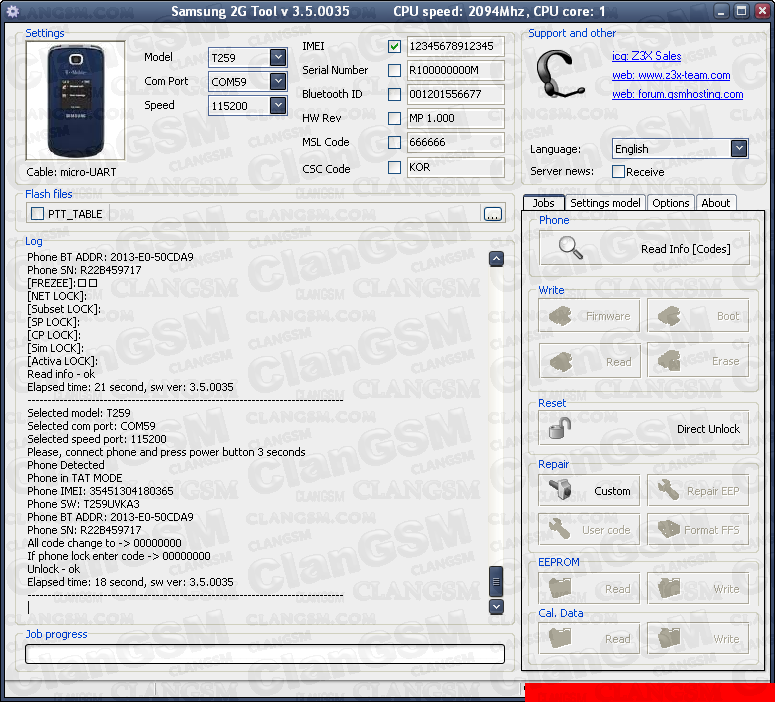This screenshot has width=775, height=702.
Task: Uncheck the IMEI checkbox
Action: coord(394,46)
